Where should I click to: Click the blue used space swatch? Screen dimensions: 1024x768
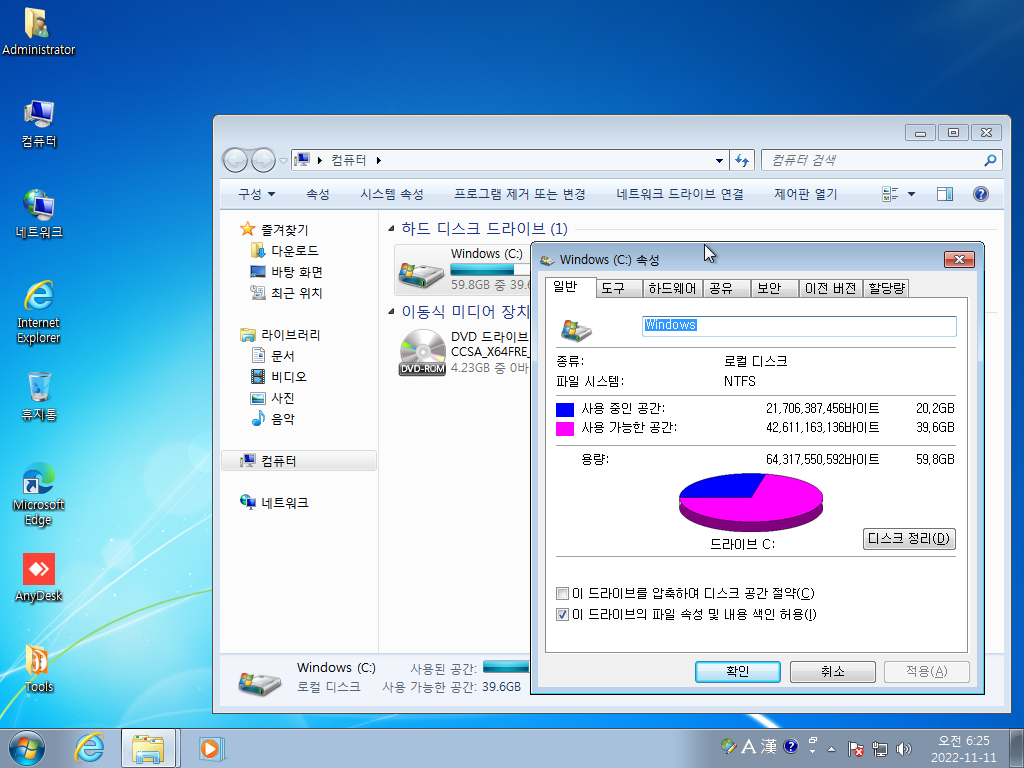click(x=565, y=409)
